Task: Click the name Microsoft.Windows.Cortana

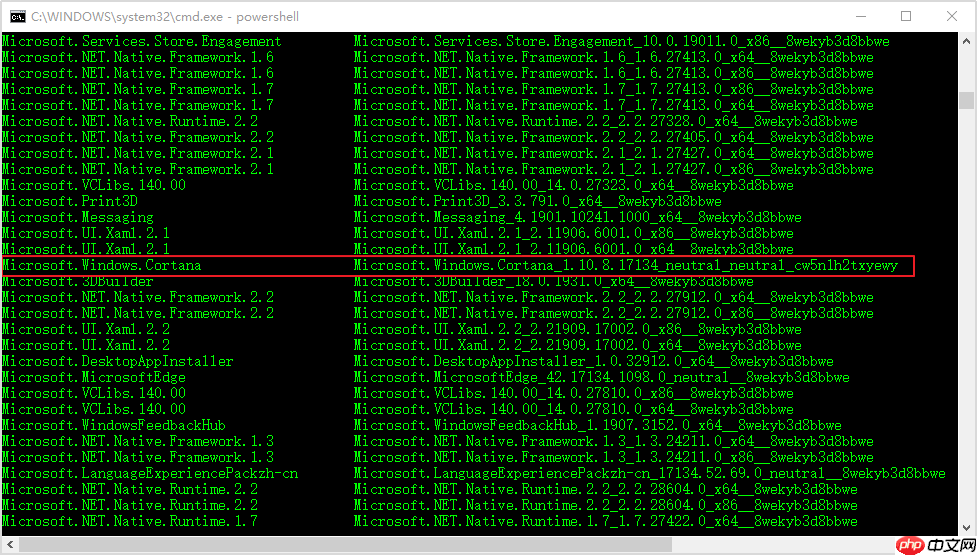Action: tap(102, 265)
